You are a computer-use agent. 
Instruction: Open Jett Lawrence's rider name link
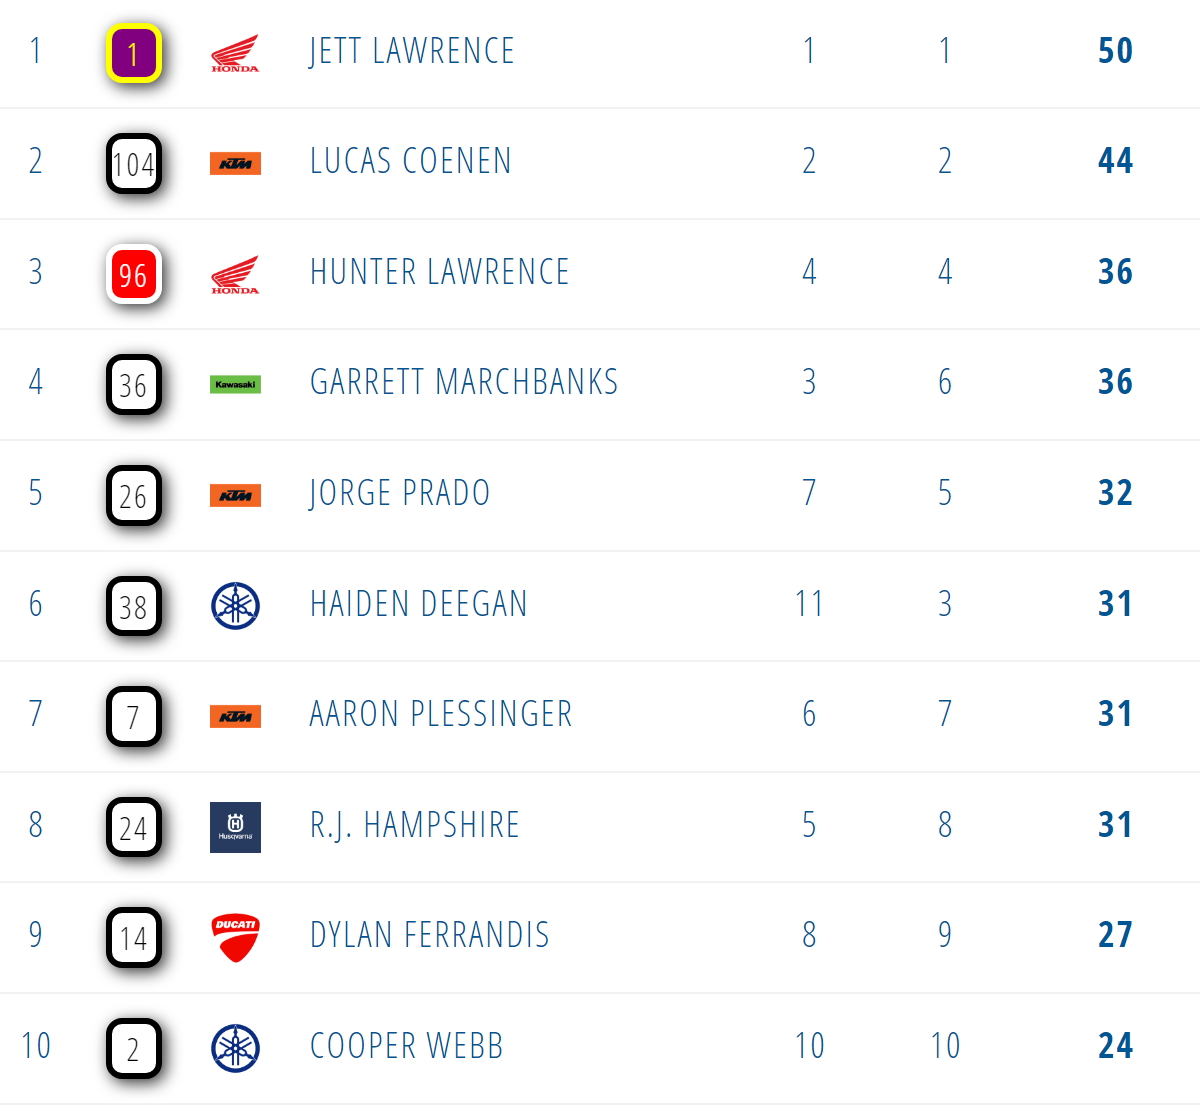point(412,51)
